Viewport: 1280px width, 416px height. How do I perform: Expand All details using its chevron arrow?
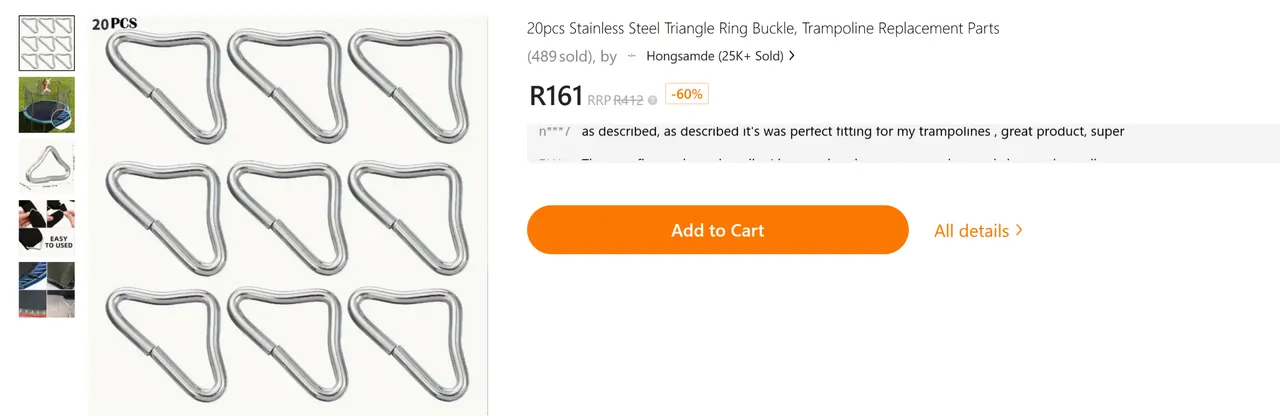[x=1019, y=230]
